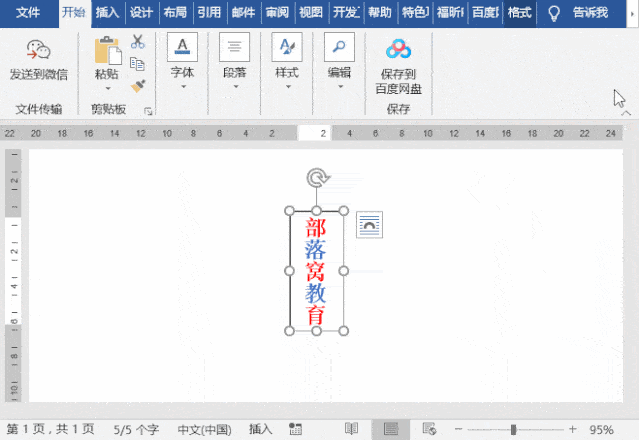Open the 开发 ribbon tab
Viewport: 639px width, 440px height.
tap(346, 13)
